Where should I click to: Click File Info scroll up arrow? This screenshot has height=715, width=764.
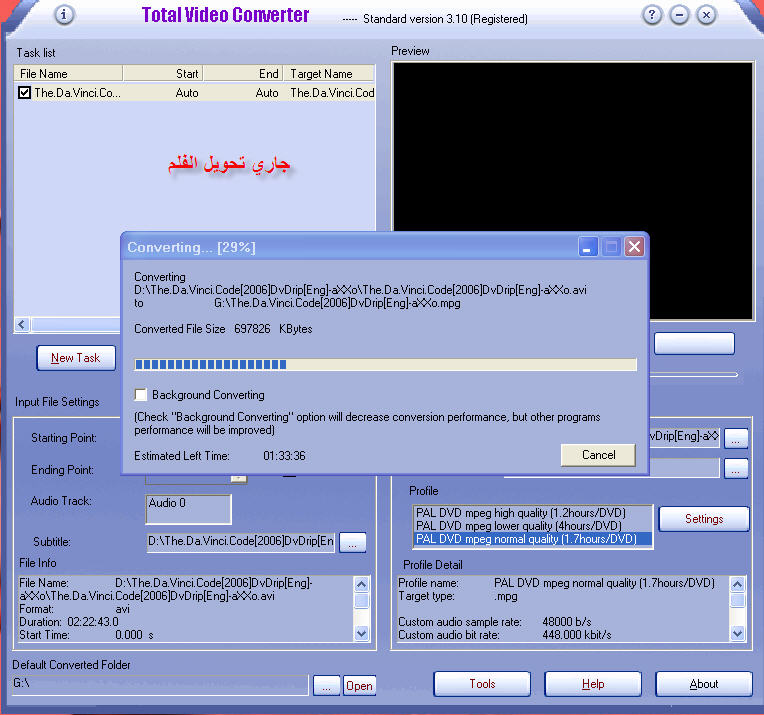(361, 584)
